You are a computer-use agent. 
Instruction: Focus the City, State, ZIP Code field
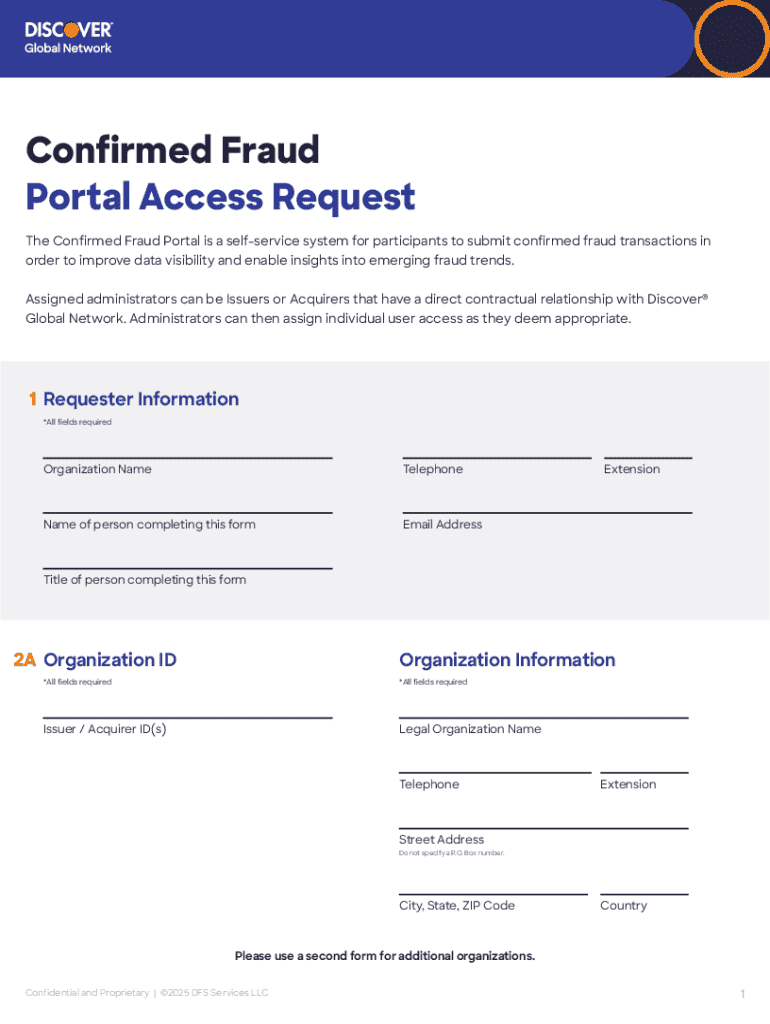493,884
